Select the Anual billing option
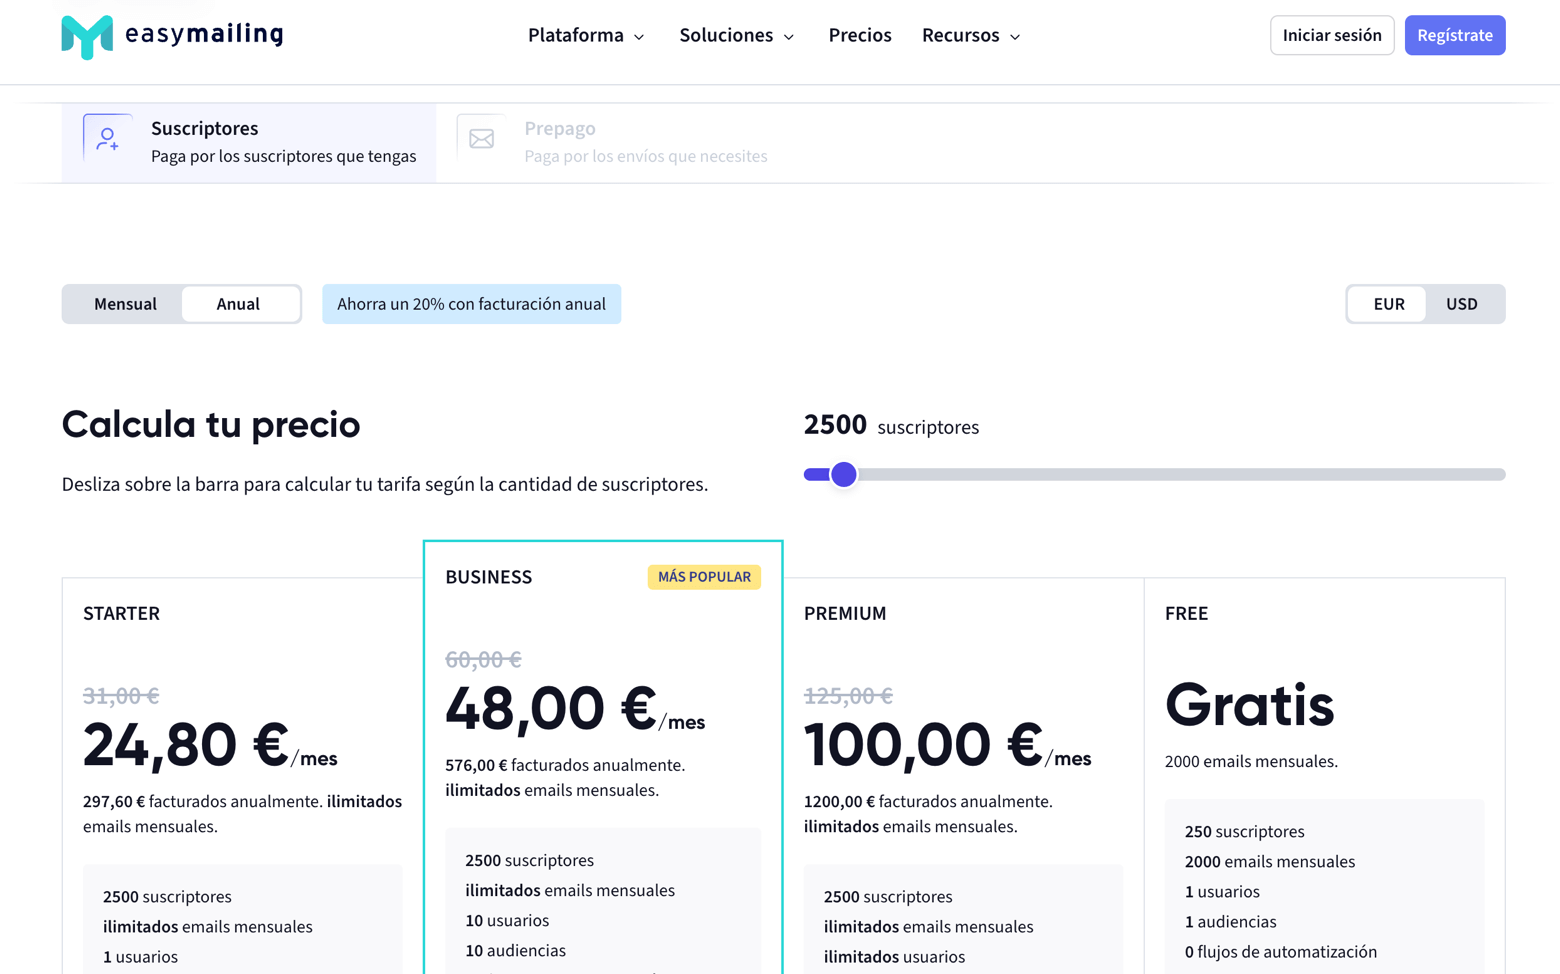The image size is (1560, 974). pos(240,304)
